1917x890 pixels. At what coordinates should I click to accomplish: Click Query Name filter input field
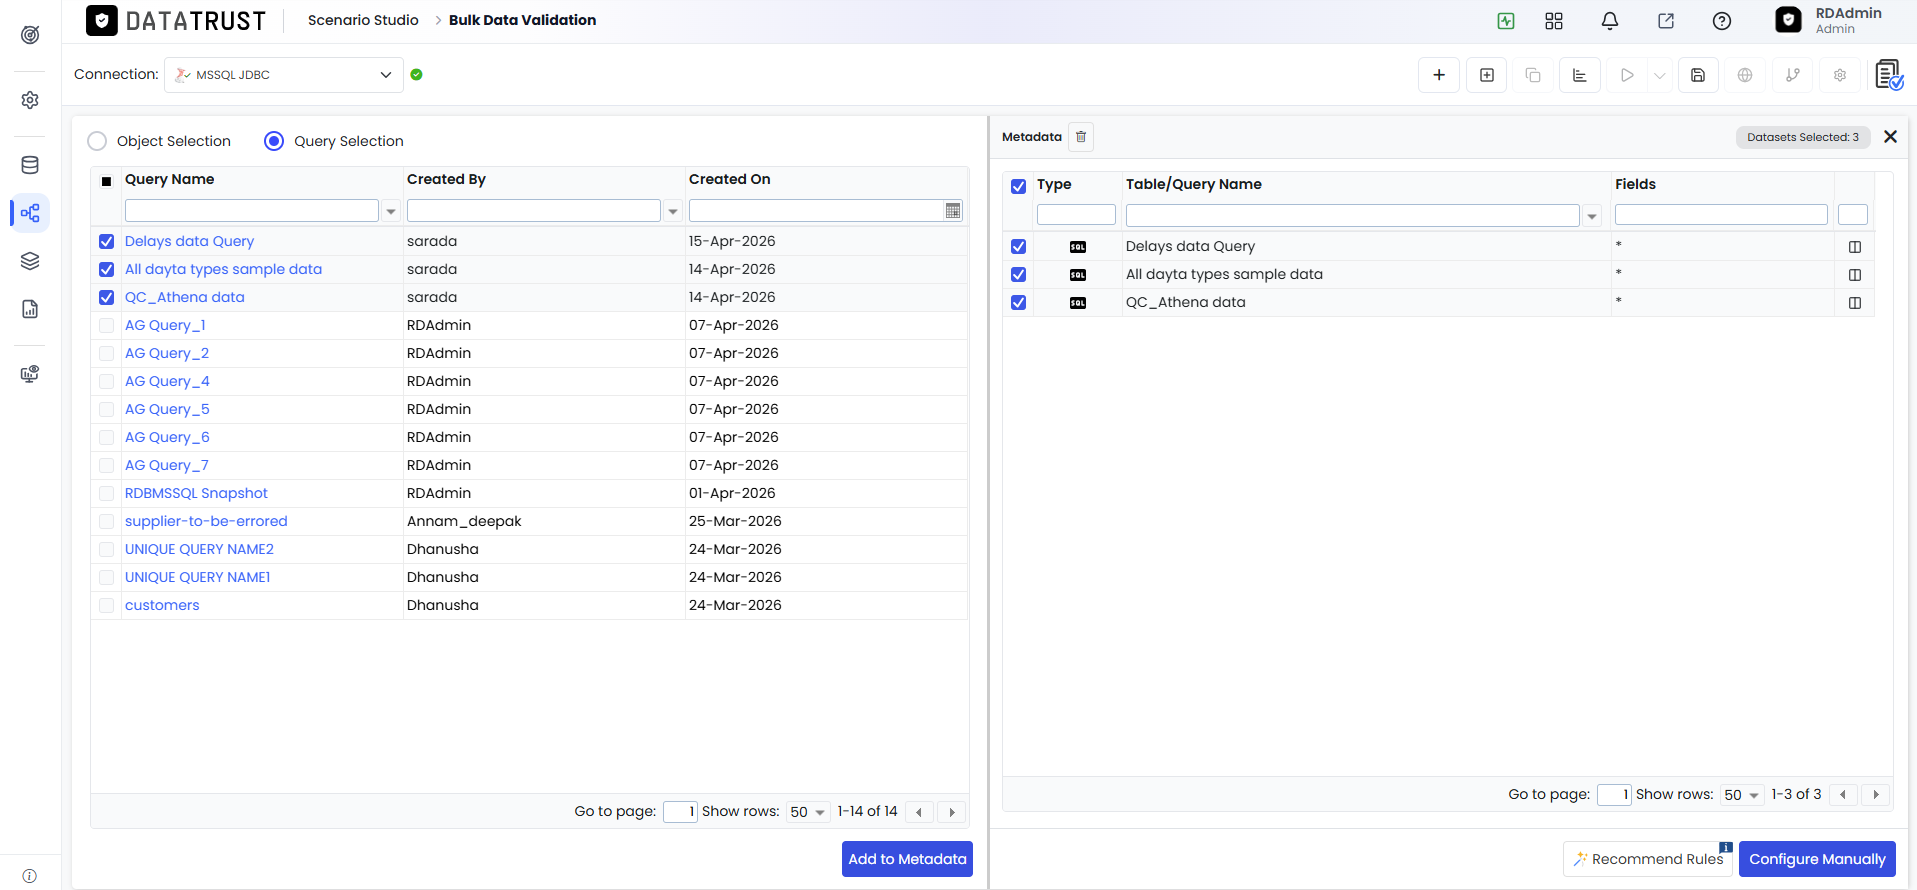click(251, 211)
